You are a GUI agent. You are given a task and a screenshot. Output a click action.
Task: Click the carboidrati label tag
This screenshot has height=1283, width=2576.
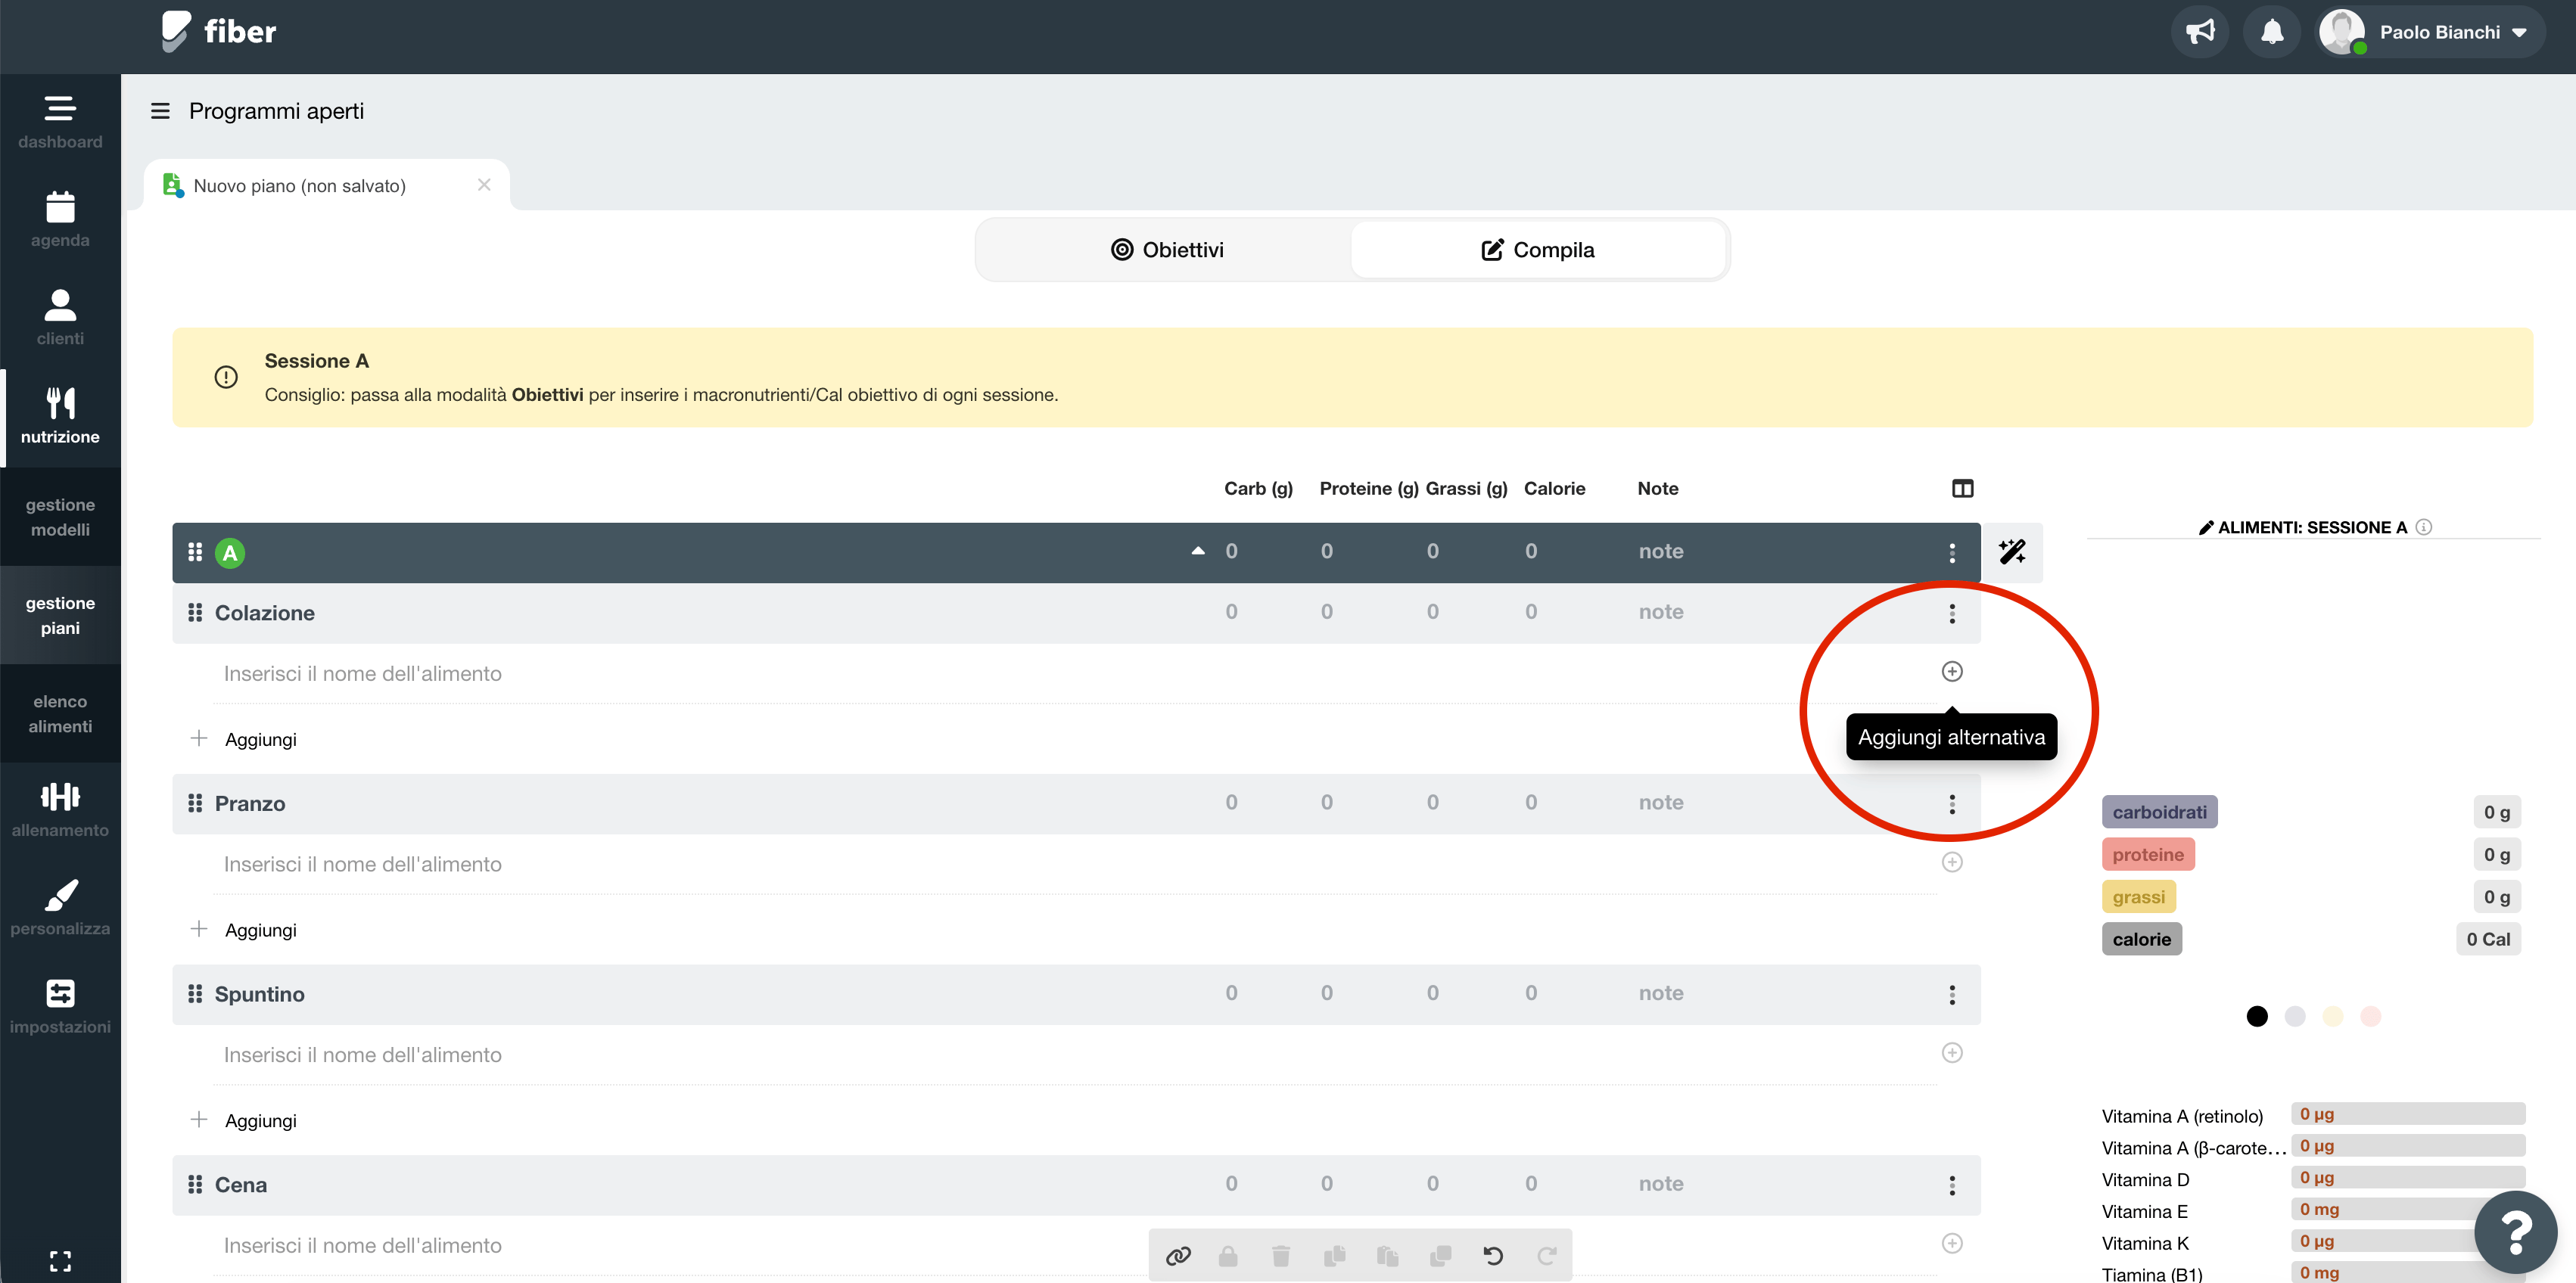click(2159, 812)
